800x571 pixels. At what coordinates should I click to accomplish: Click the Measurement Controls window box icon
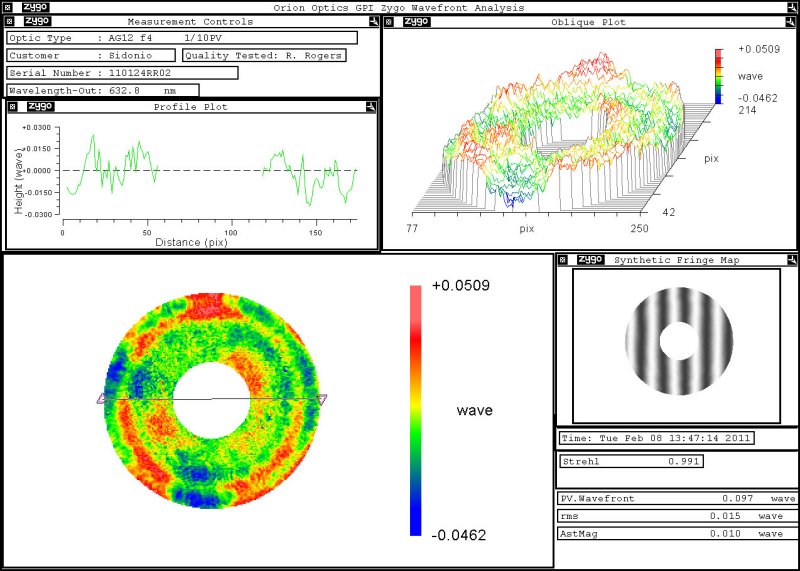(x=9, y=21)
